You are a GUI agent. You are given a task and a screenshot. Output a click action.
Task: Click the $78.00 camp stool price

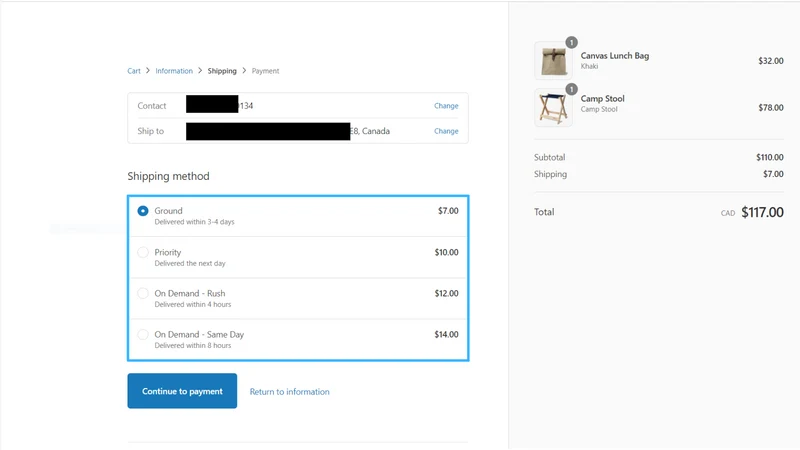coord(771,108)
